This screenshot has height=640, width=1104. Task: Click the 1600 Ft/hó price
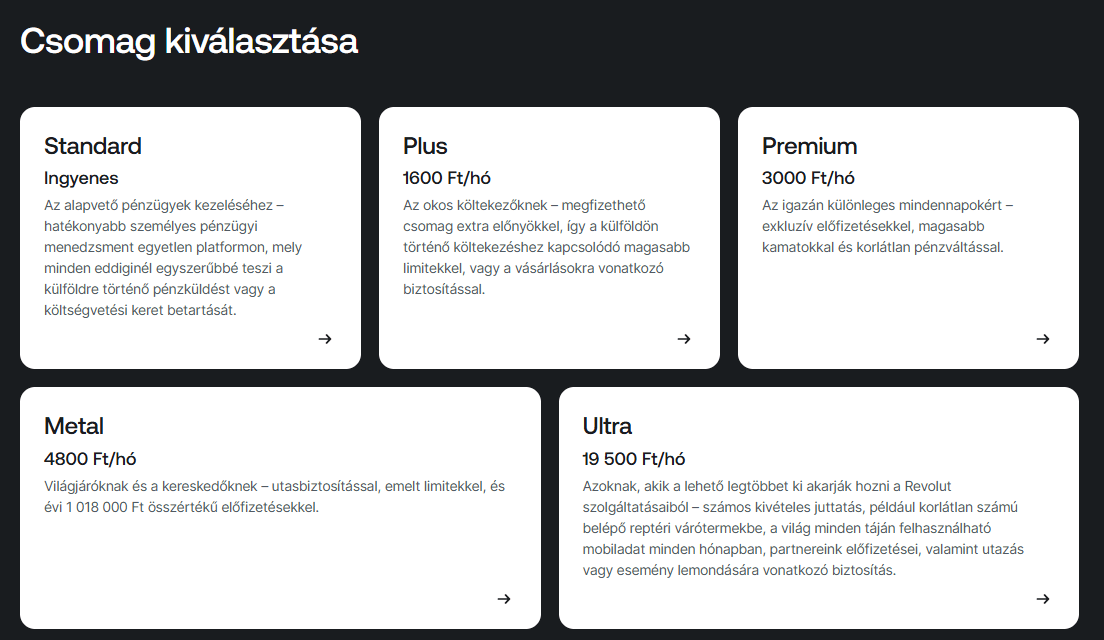[447, 179]
